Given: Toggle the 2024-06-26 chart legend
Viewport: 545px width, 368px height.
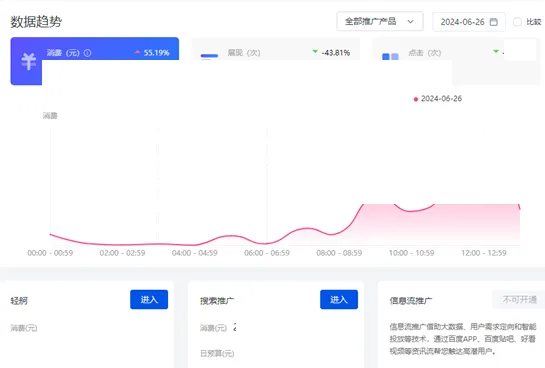Looking at the screenshot, I should coord(438,99).
